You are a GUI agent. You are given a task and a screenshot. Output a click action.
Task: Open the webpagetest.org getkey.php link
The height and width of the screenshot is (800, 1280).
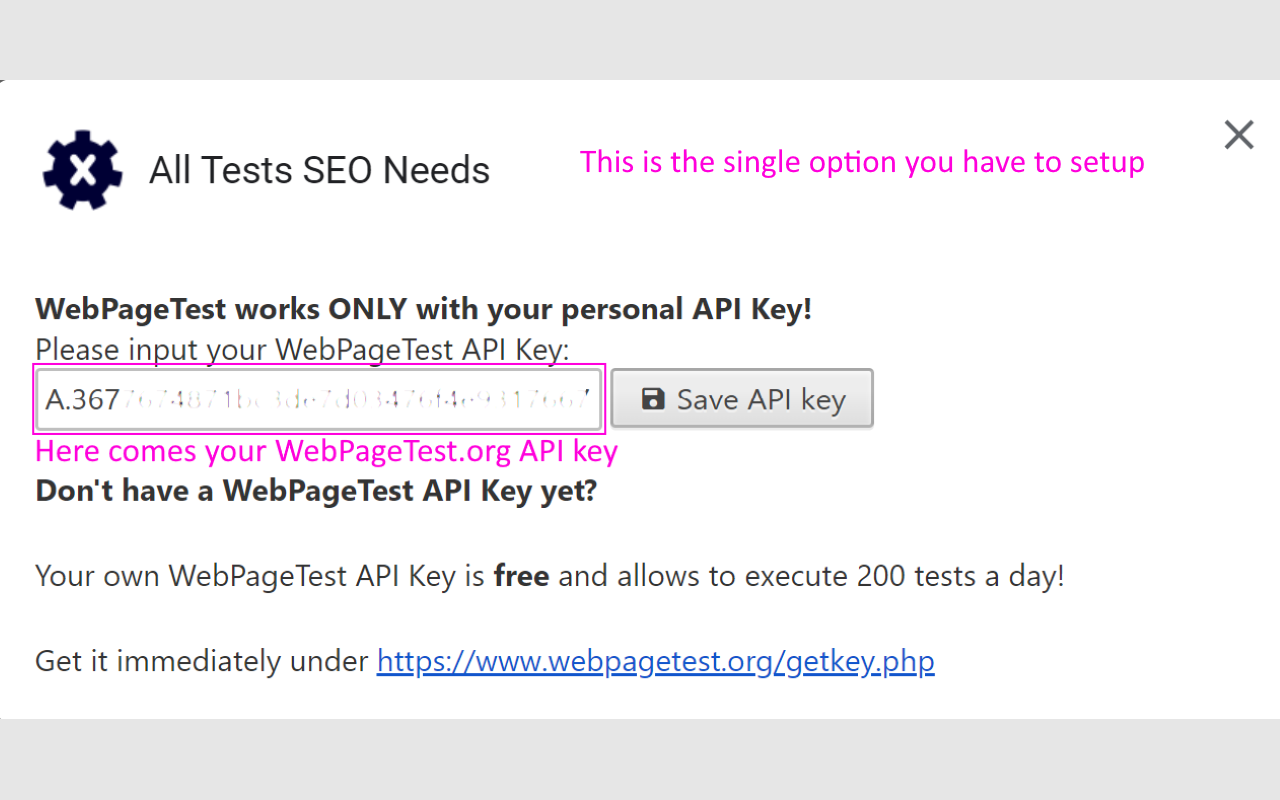tap(655, 660)
